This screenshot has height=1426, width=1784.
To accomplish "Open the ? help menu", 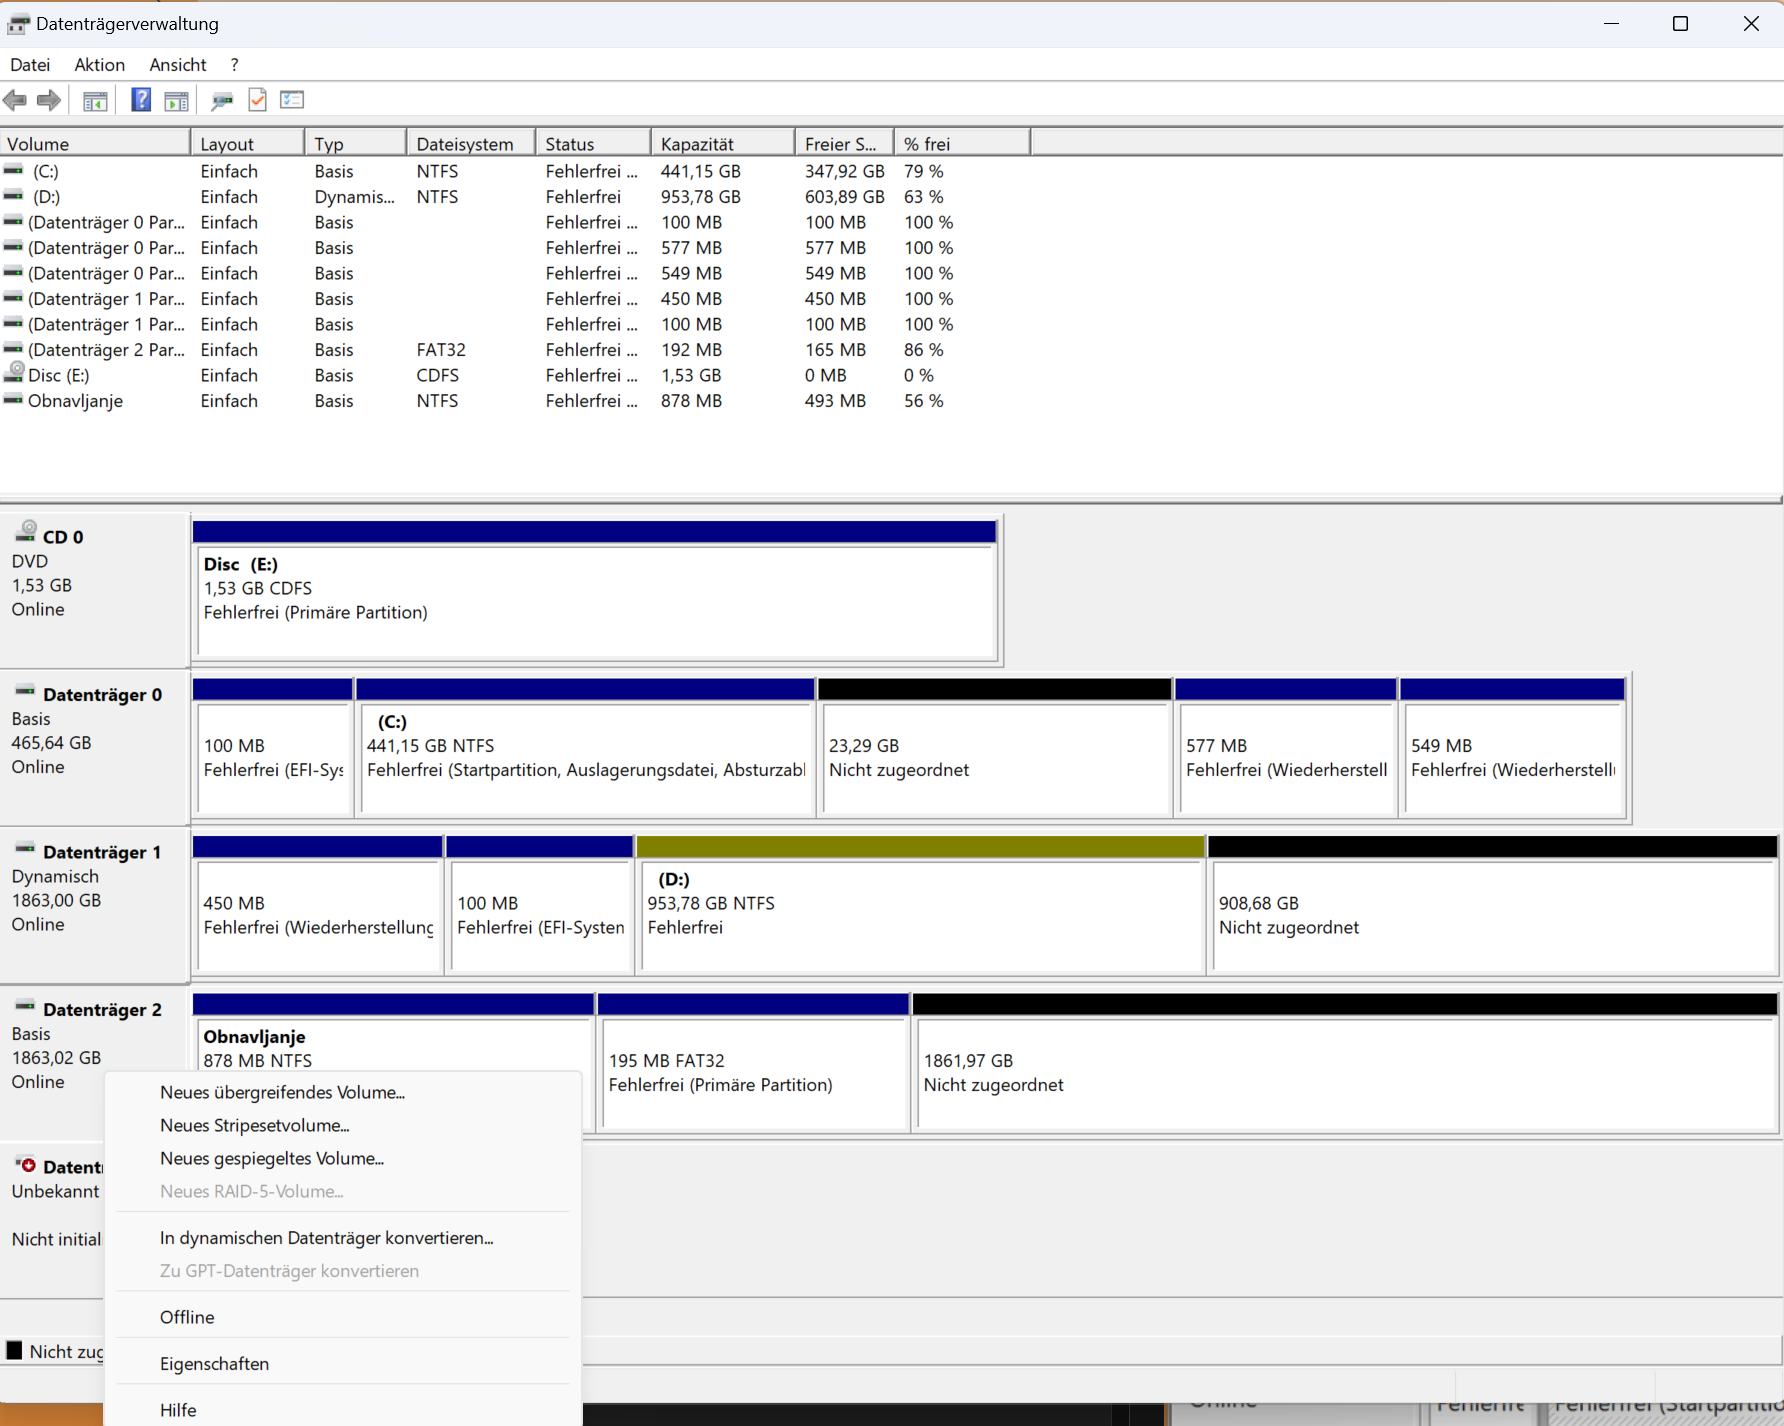I will [x=234, y=65].
